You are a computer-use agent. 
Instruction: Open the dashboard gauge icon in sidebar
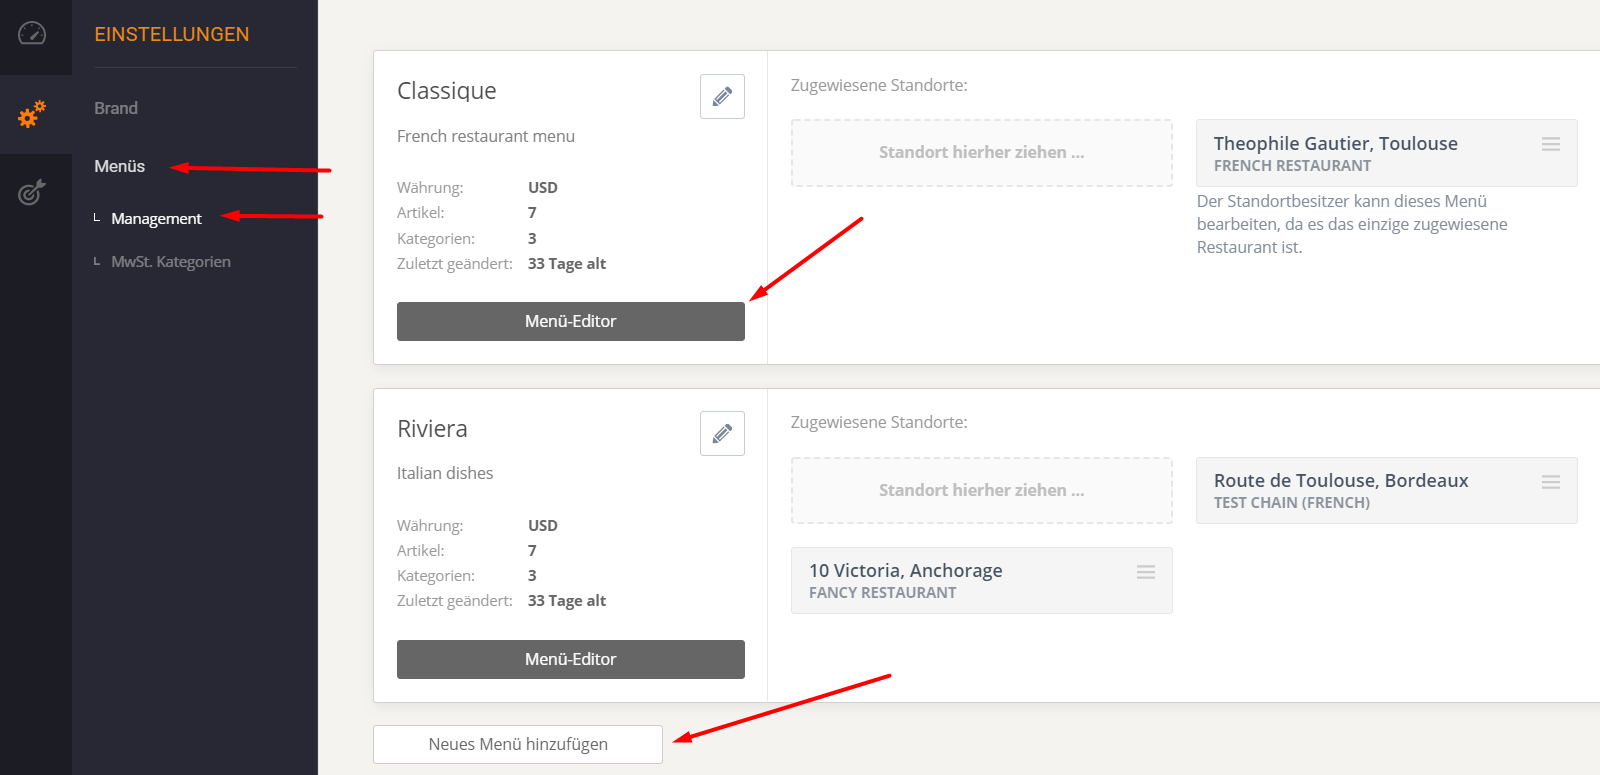(32, 33)
